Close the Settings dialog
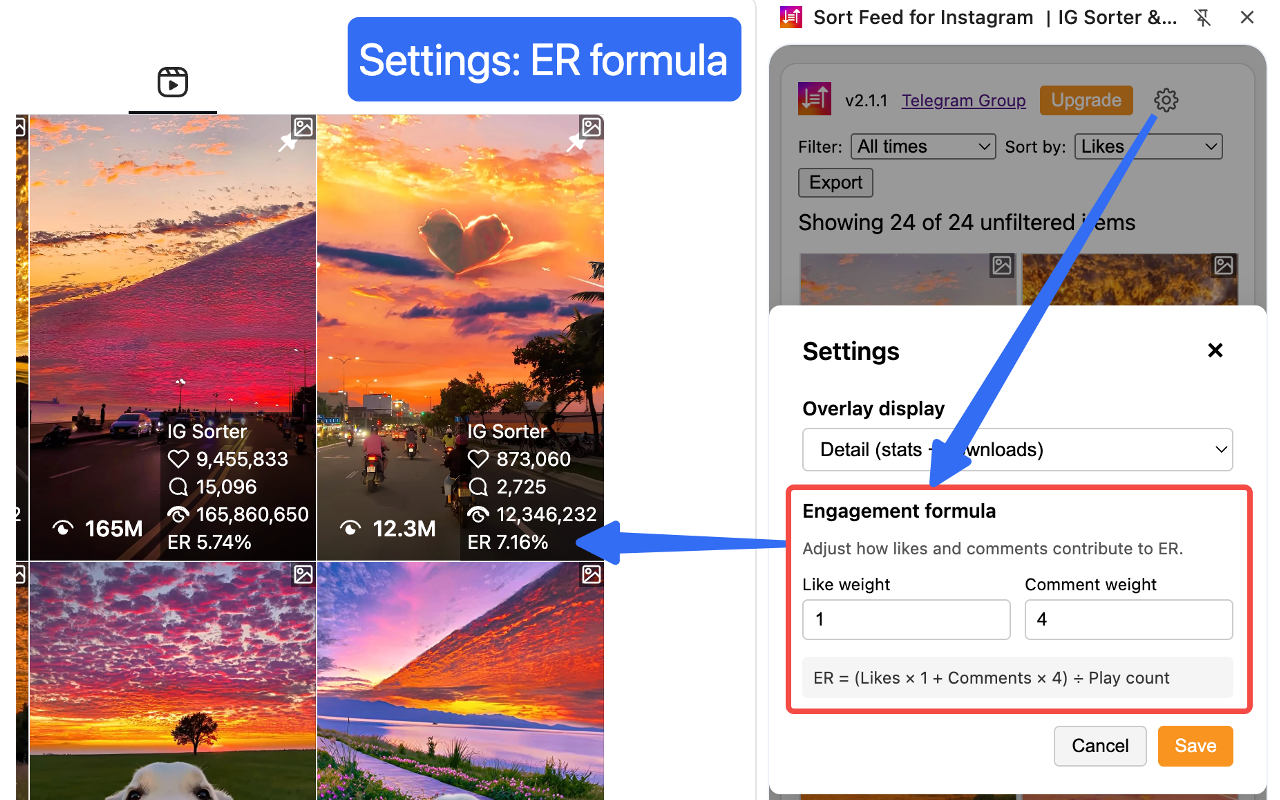 point(1215,351)
